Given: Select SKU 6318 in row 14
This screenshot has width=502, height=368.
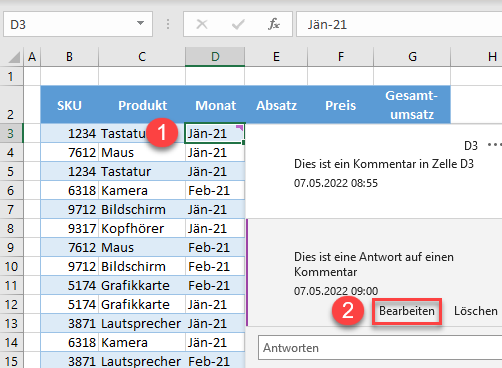Looking at the screenshot, I should [69, 342].
